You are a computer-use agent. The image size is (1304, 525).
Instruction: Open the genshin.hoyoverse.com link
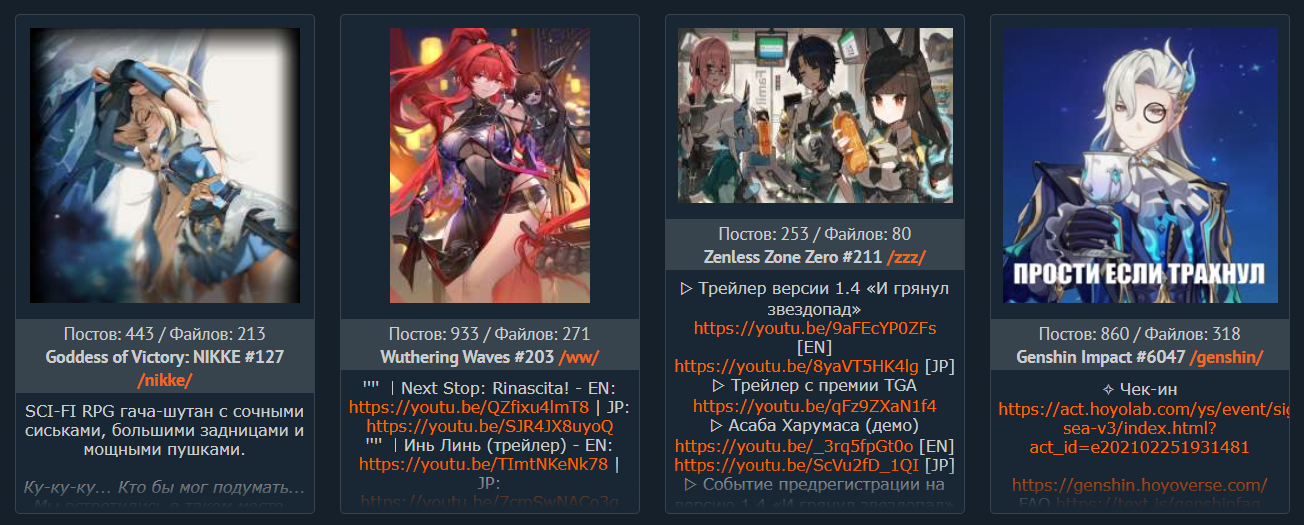(1140, 485)
